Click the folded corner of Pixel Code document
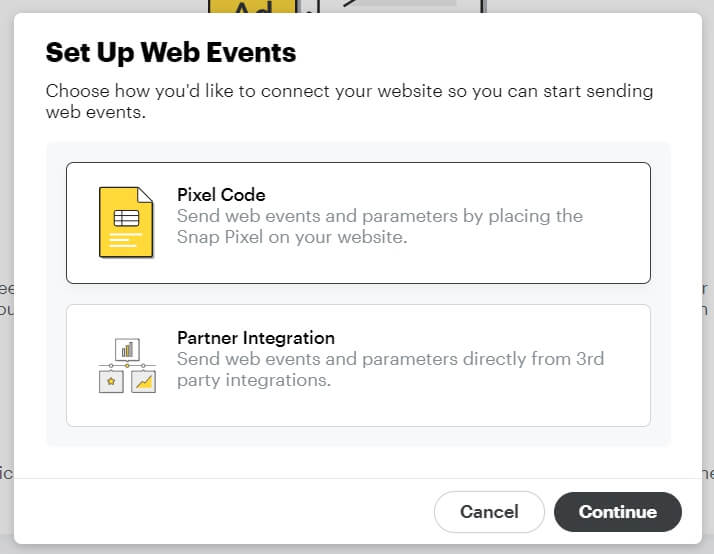The width and height of the screenshot is (714, 554). (x=145, y=194)
